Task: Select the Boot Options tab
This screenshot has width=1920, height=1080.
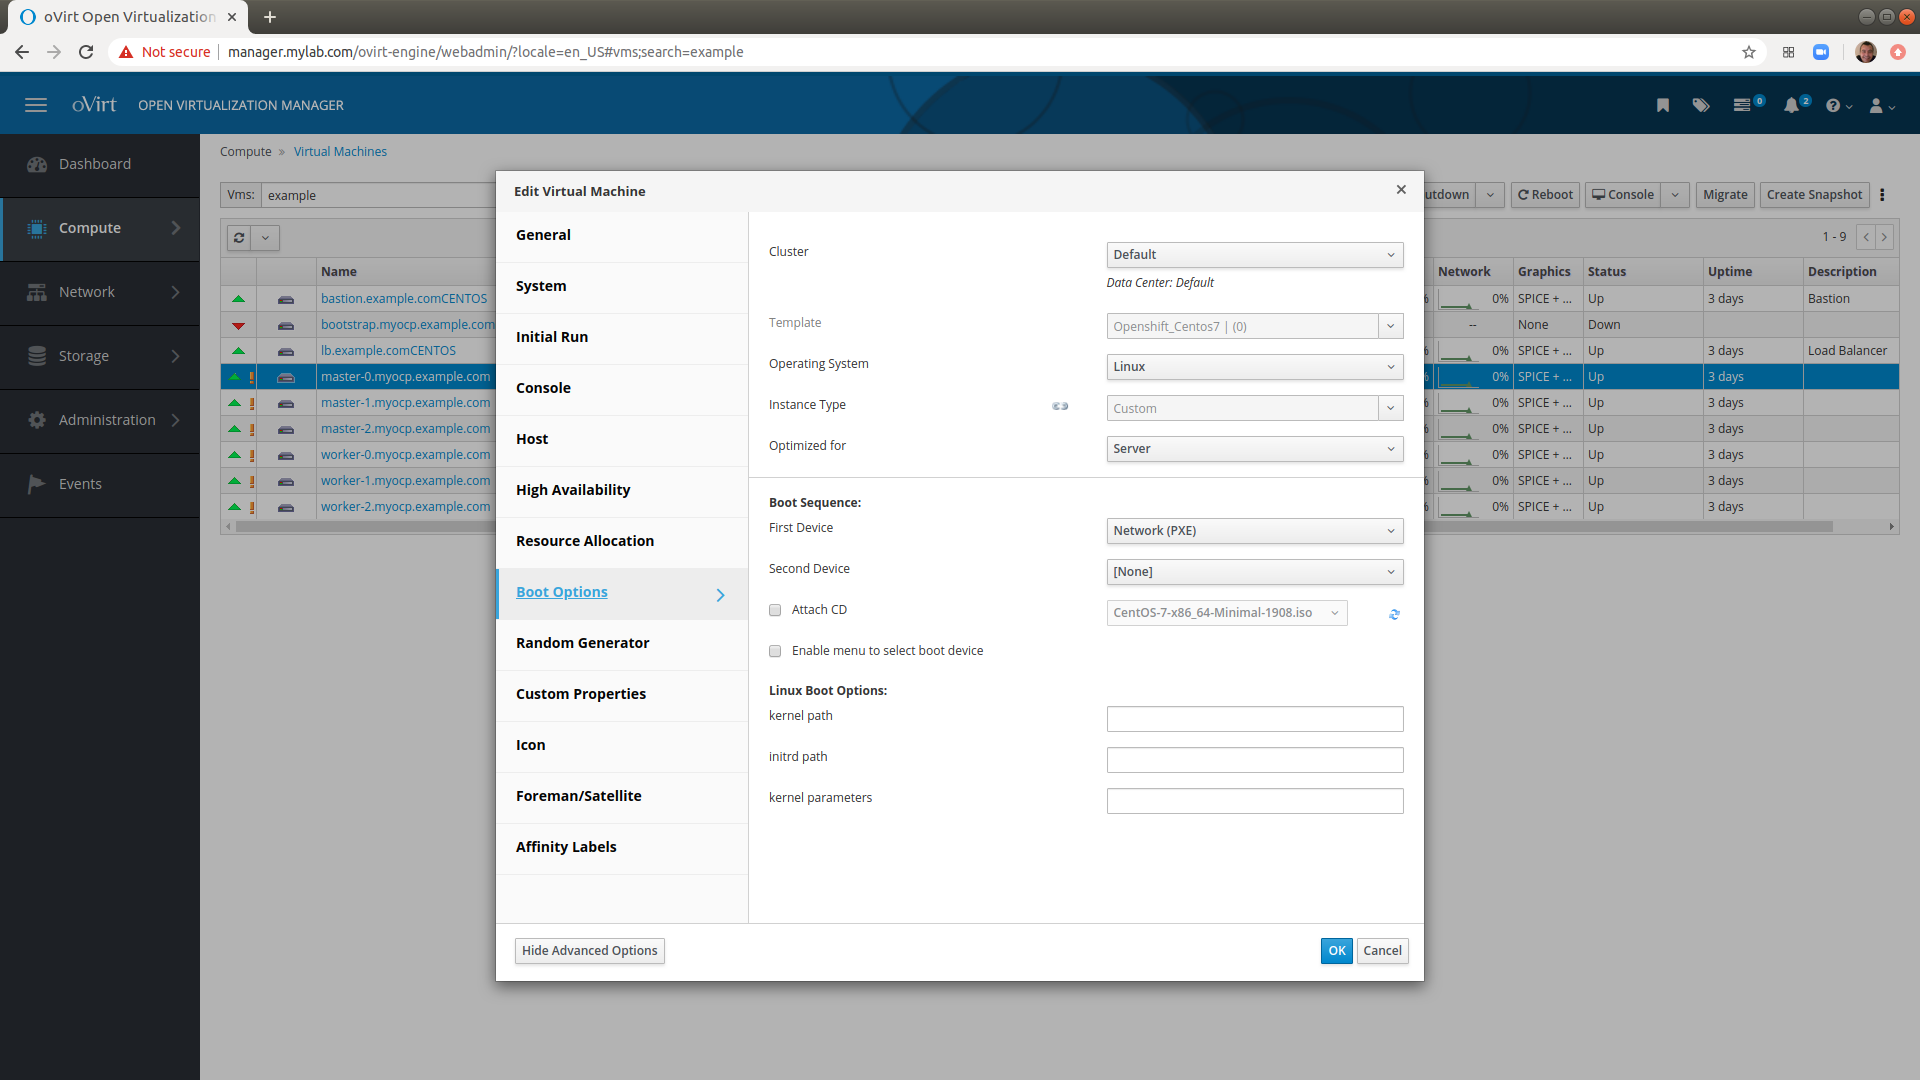Action: pos(622,594)
